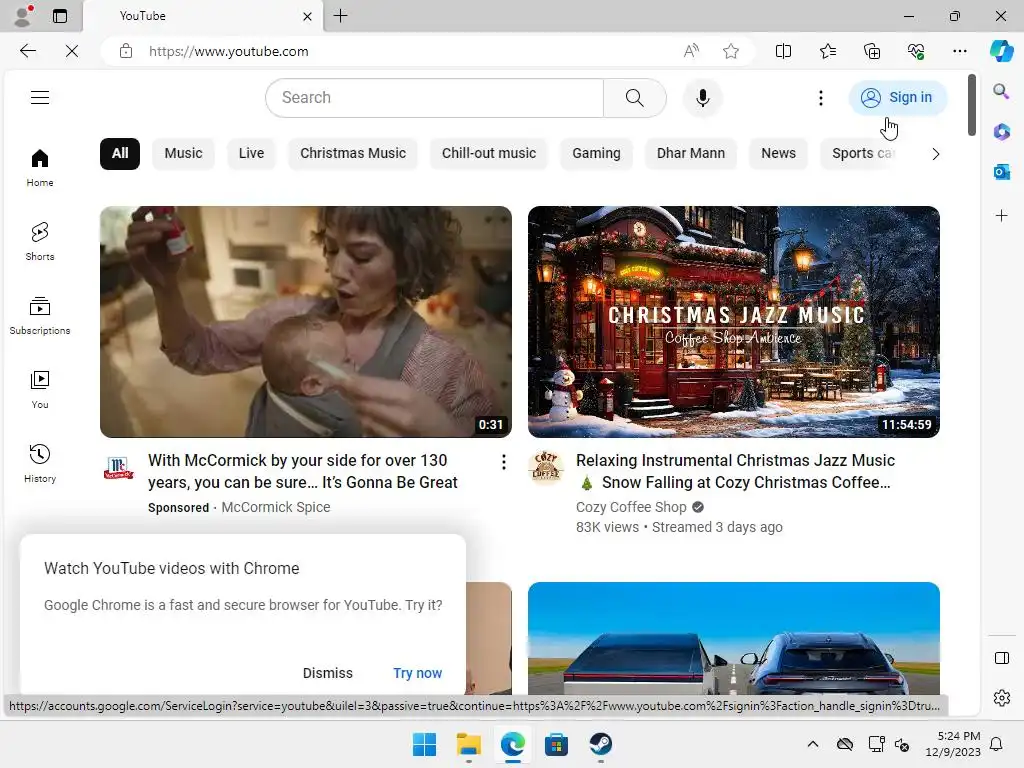Open the cars on highway thumbnail

[x=734, y=639]
